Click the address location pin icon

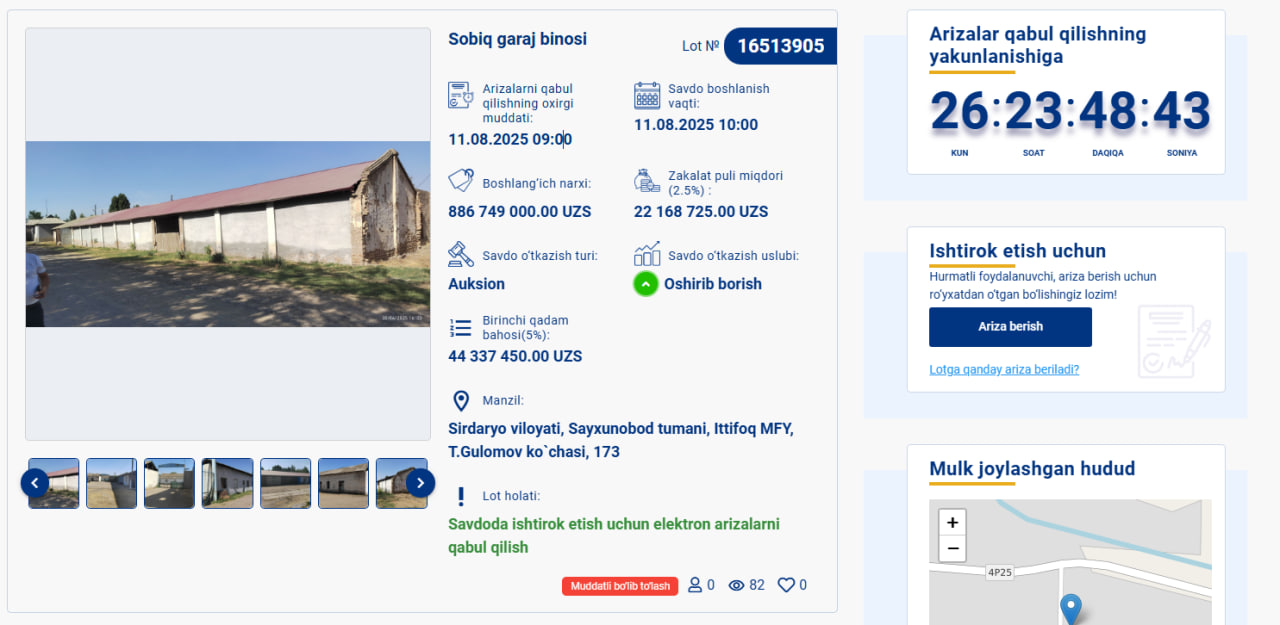click(461, 401)
